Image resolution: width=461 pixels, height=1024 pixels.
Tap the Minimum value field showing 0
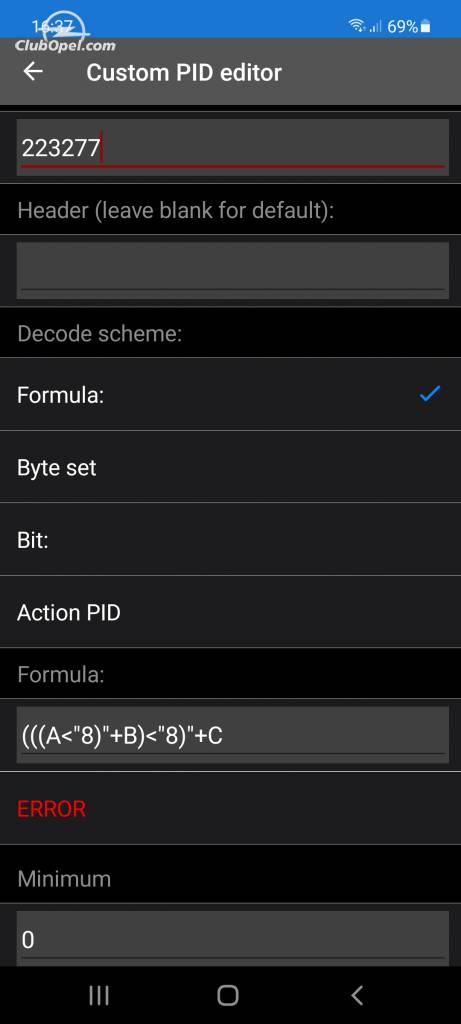[232, 938]
